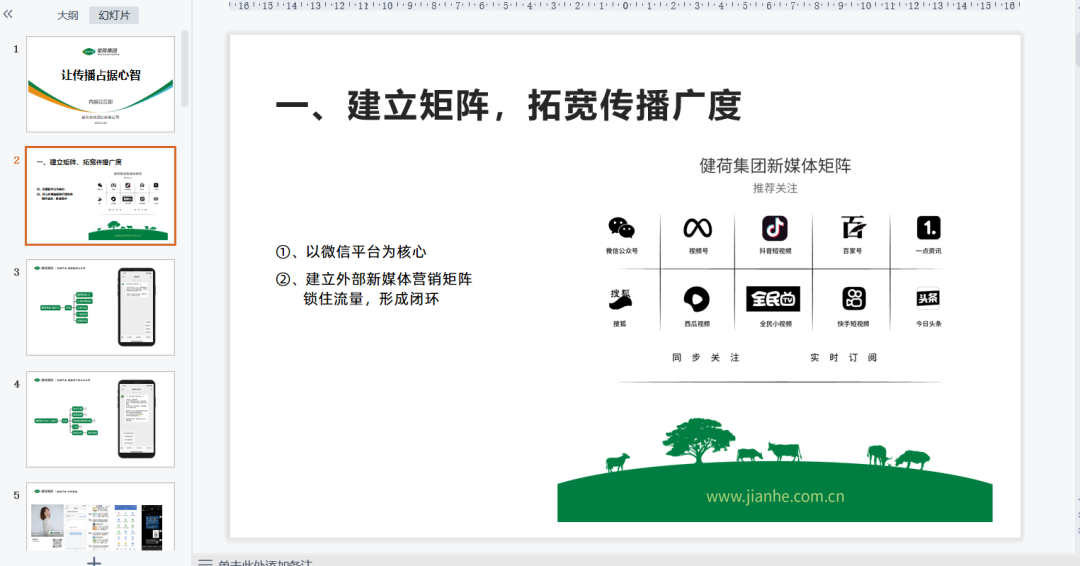The width and height of the screenshot is (1080, 566).
Task: Click the notes field 单击此处添加备注
Action: pos(265,563)
